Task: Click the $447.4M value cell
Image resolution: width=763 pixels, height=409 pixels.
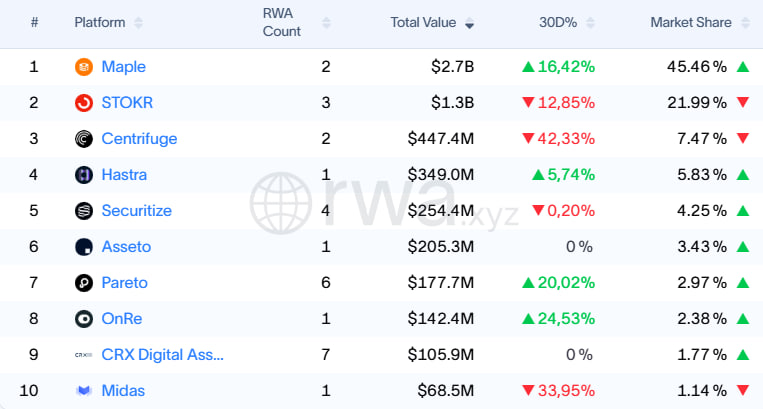Action: tap(441, 139)
